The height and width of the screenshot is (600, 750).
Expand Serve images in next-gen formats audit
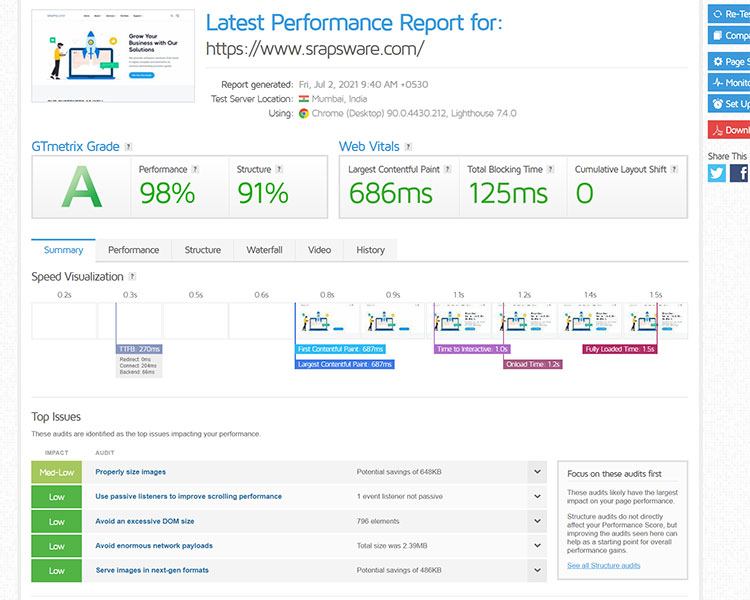click(538, 570)
